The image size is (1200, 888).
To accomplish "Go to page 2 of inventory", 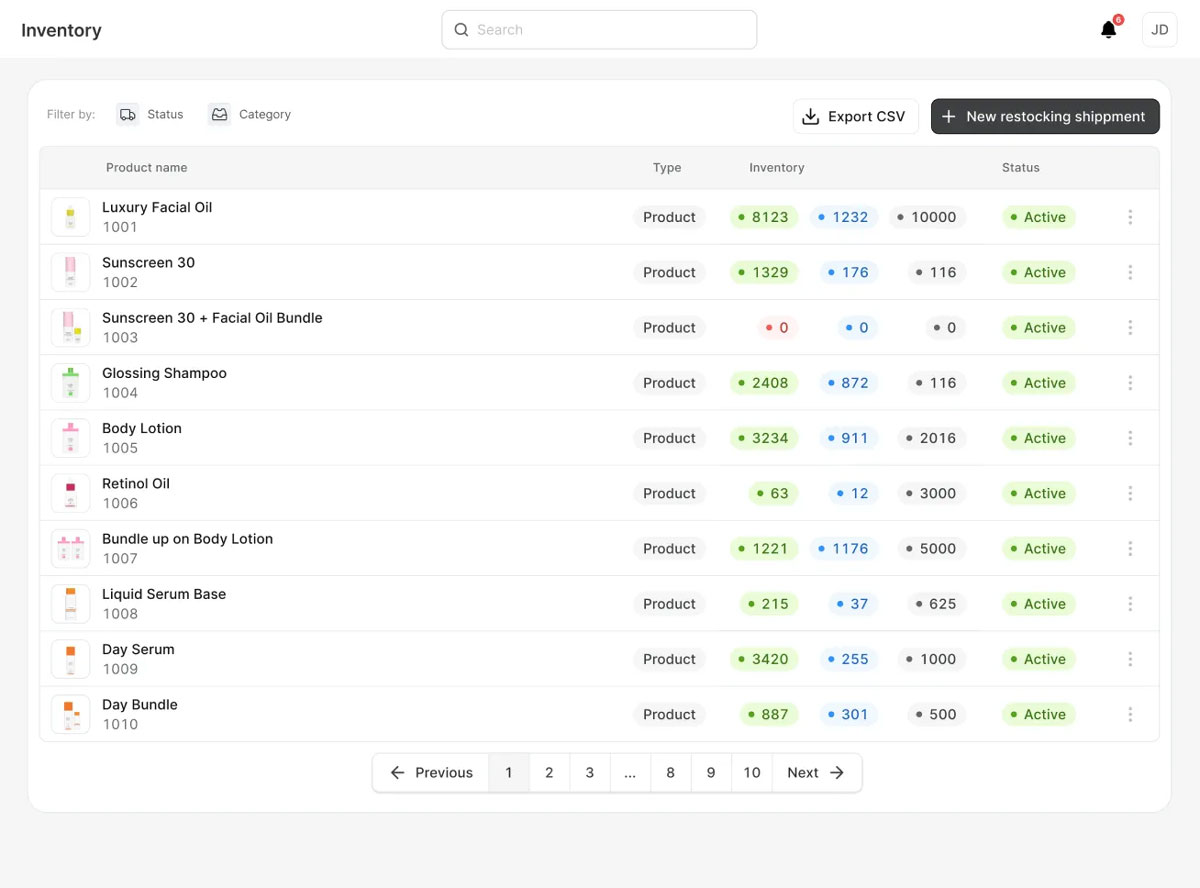I will click(x=549, y=772).
